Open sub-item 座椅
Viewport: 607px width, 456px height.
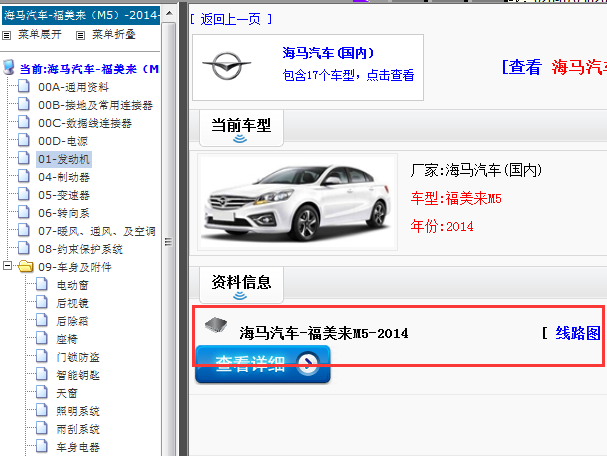coord(67,339)
